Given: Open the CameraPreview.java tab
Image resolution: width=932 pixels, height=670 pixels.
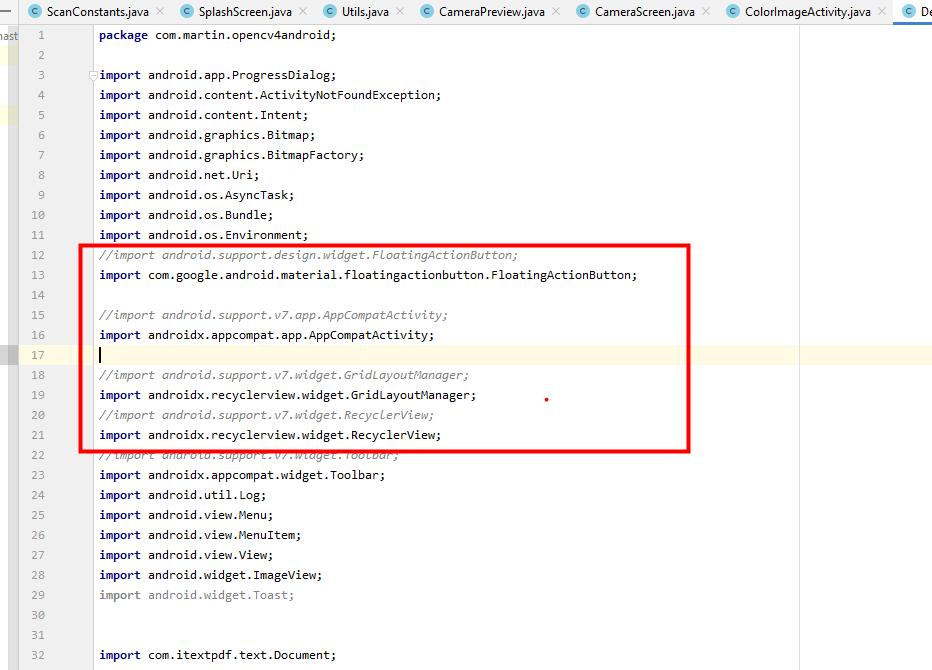Looking at the screenshot, I should [492, 12].
